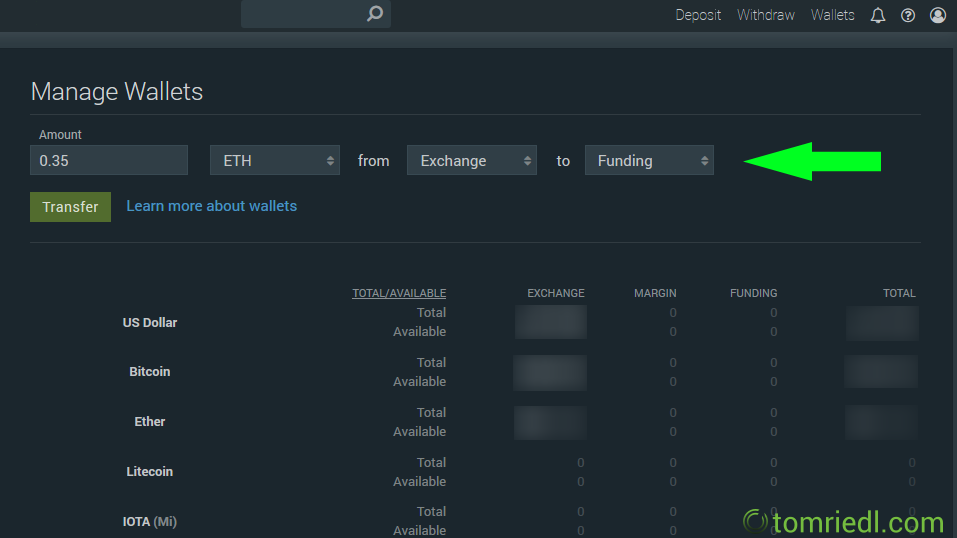
Task: Click the TOTAL column header
Action: pos(899,293)
